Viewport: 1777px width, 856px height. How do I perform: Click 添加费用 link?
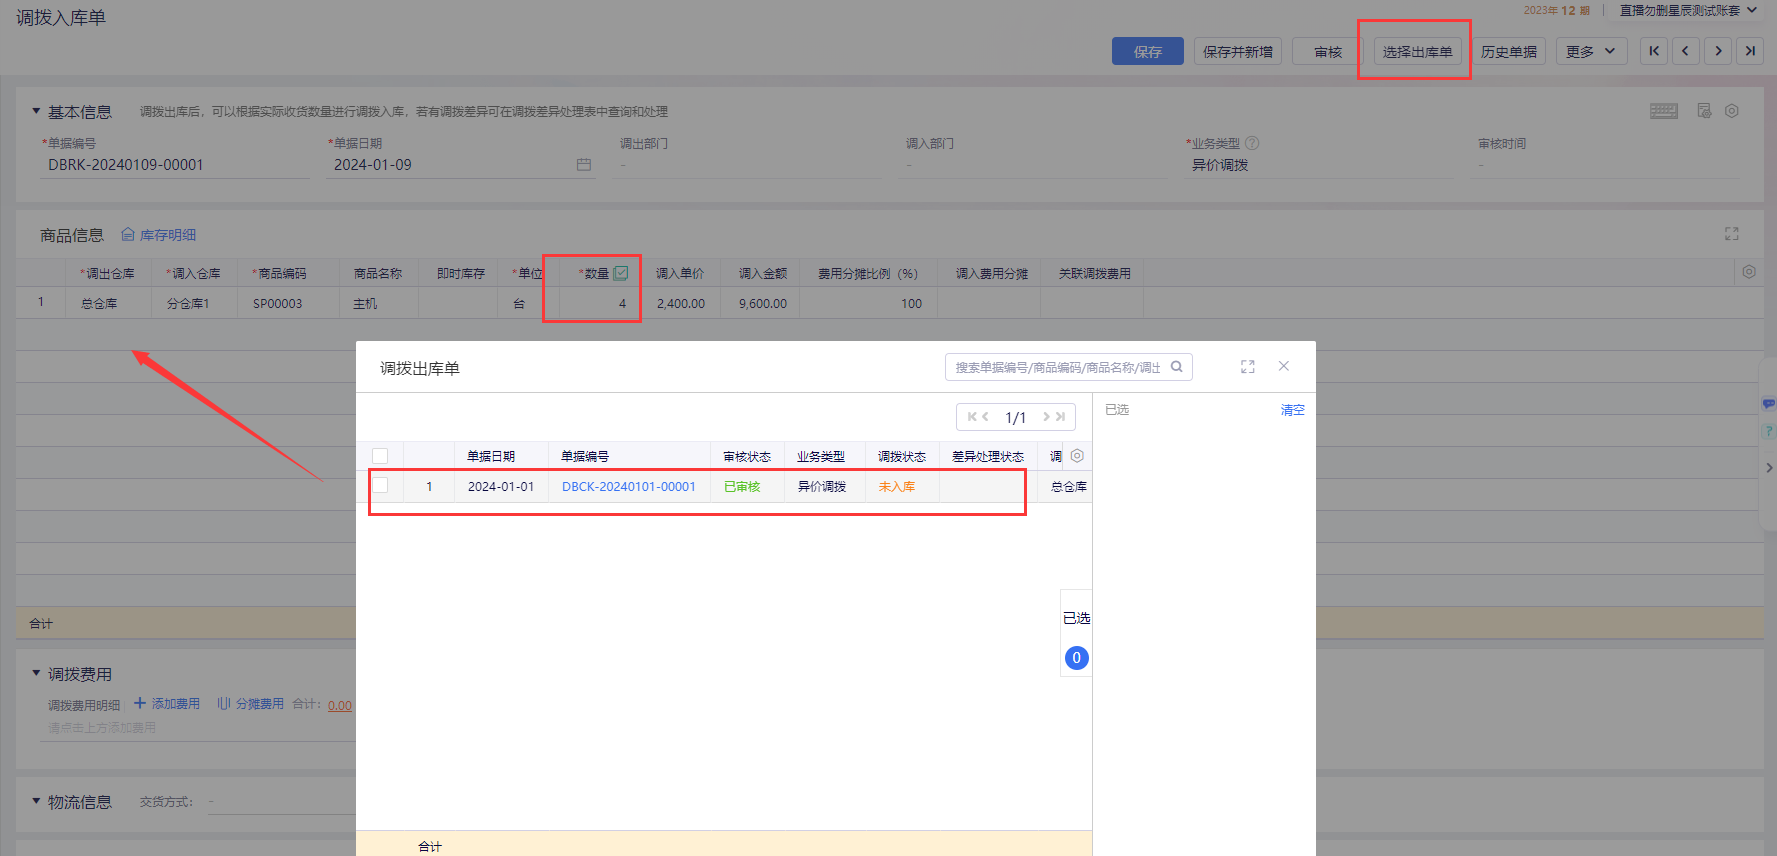pos(167,704)
